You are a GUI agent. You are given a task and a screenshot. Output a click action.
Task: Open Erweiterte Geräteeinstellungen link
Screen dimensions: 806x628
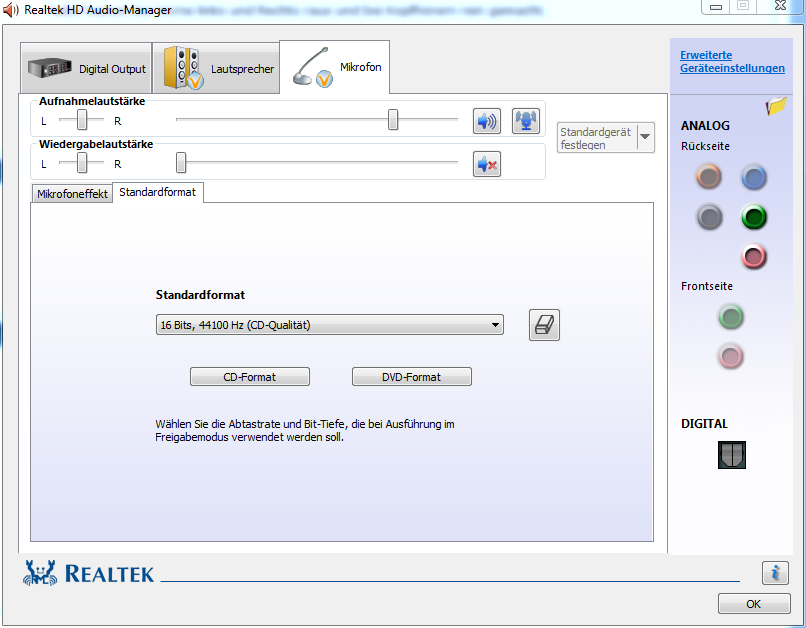point(732,62)
